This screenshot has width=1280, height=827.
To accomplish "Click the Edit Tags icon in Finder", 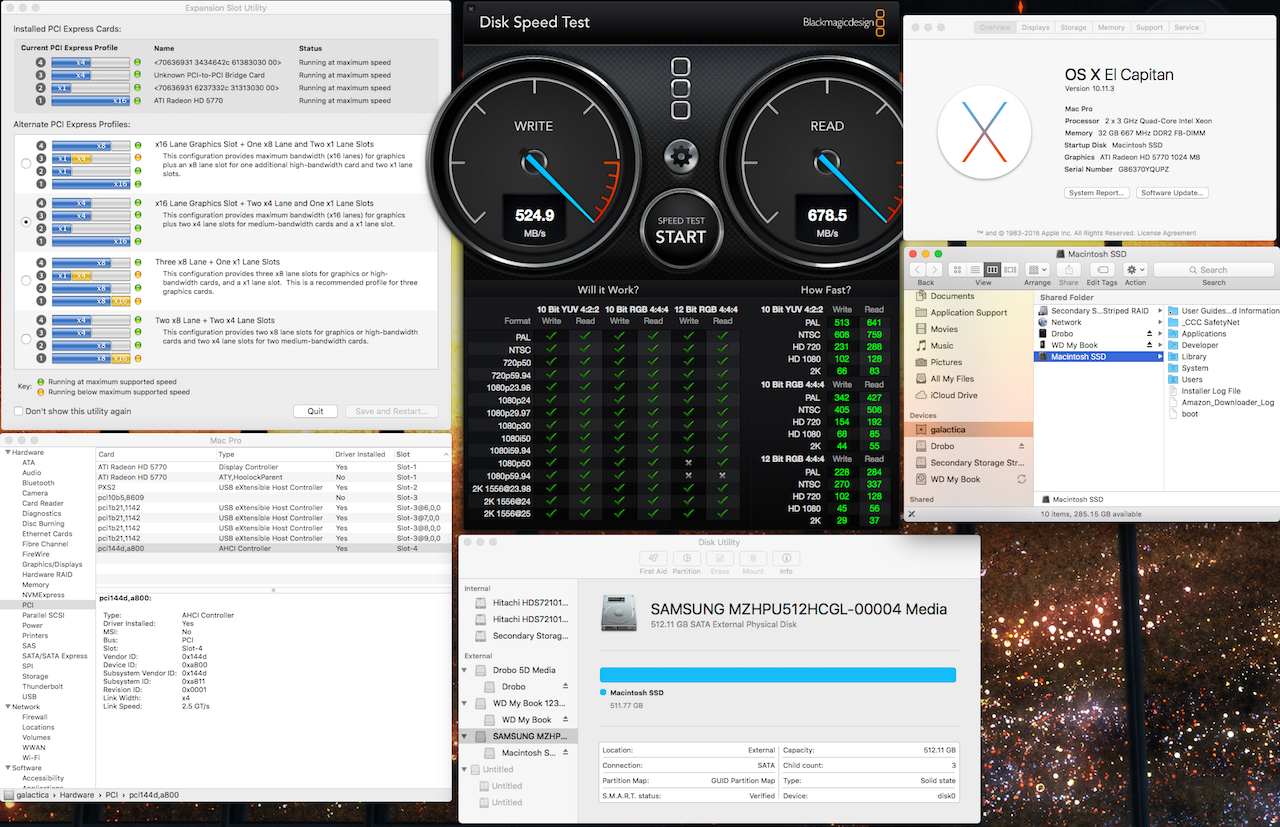I will click(1102, 270).
